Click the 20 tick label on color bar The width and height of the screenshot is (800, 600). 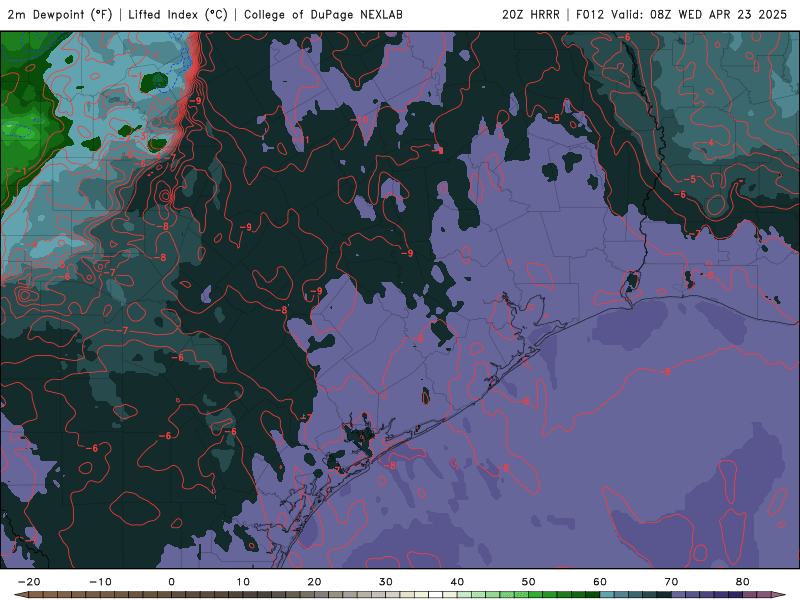[314, 582]
